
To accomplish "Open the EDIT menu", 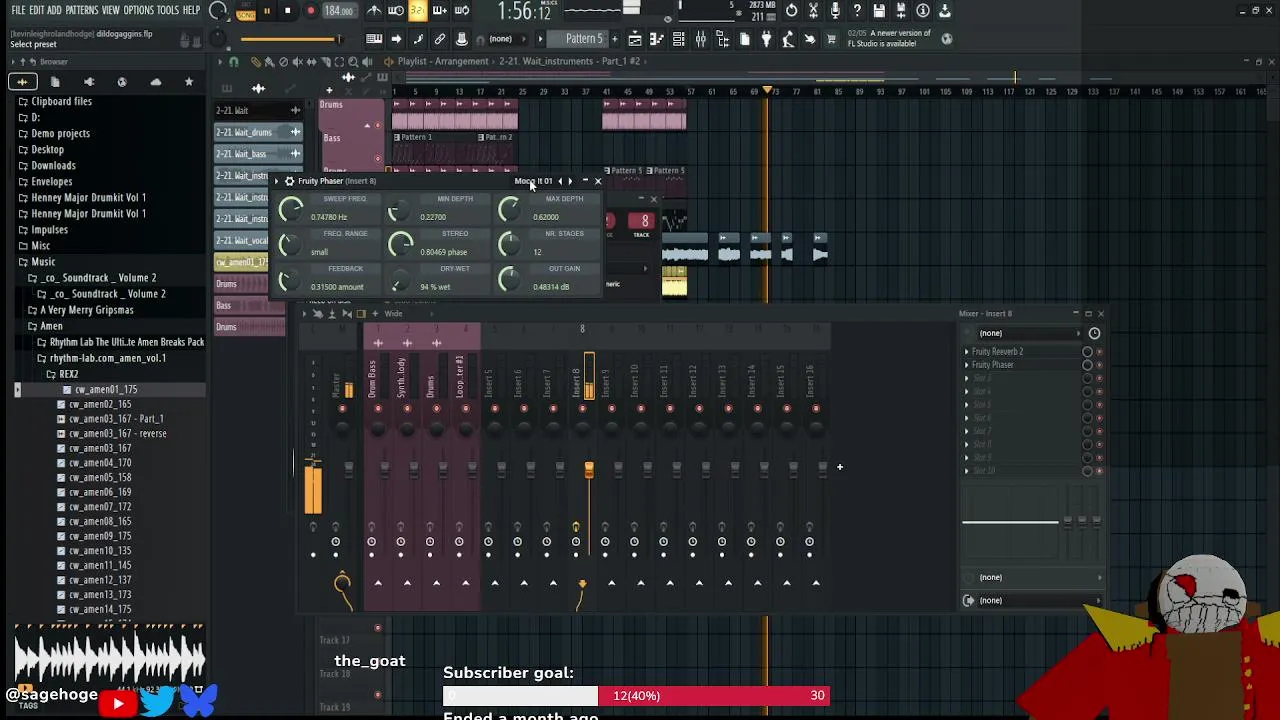I will (x=37, y=11).
